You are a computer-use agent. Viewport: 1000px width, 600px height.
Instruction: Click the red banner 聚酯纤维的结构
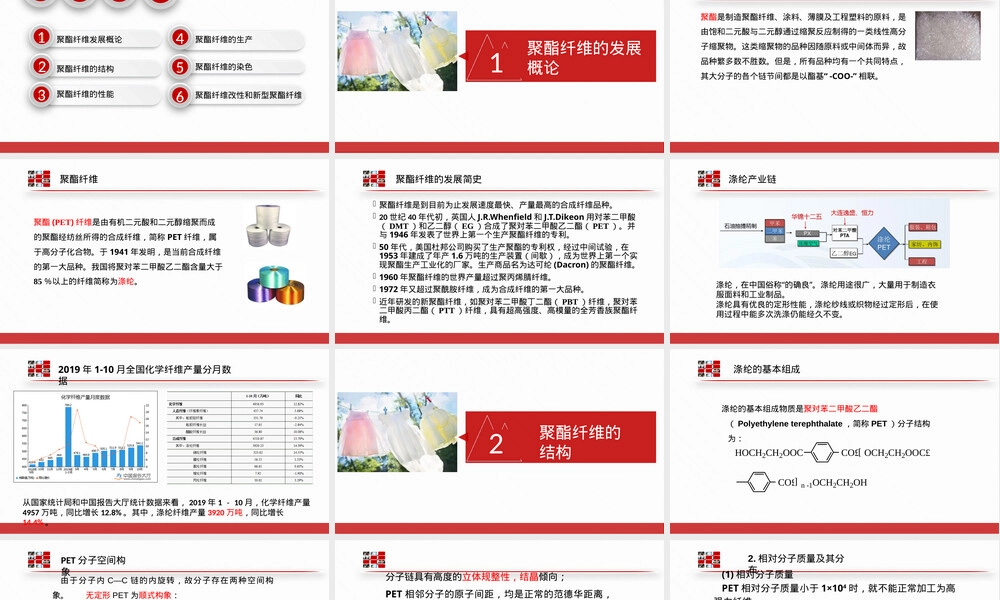pos(561,437)
